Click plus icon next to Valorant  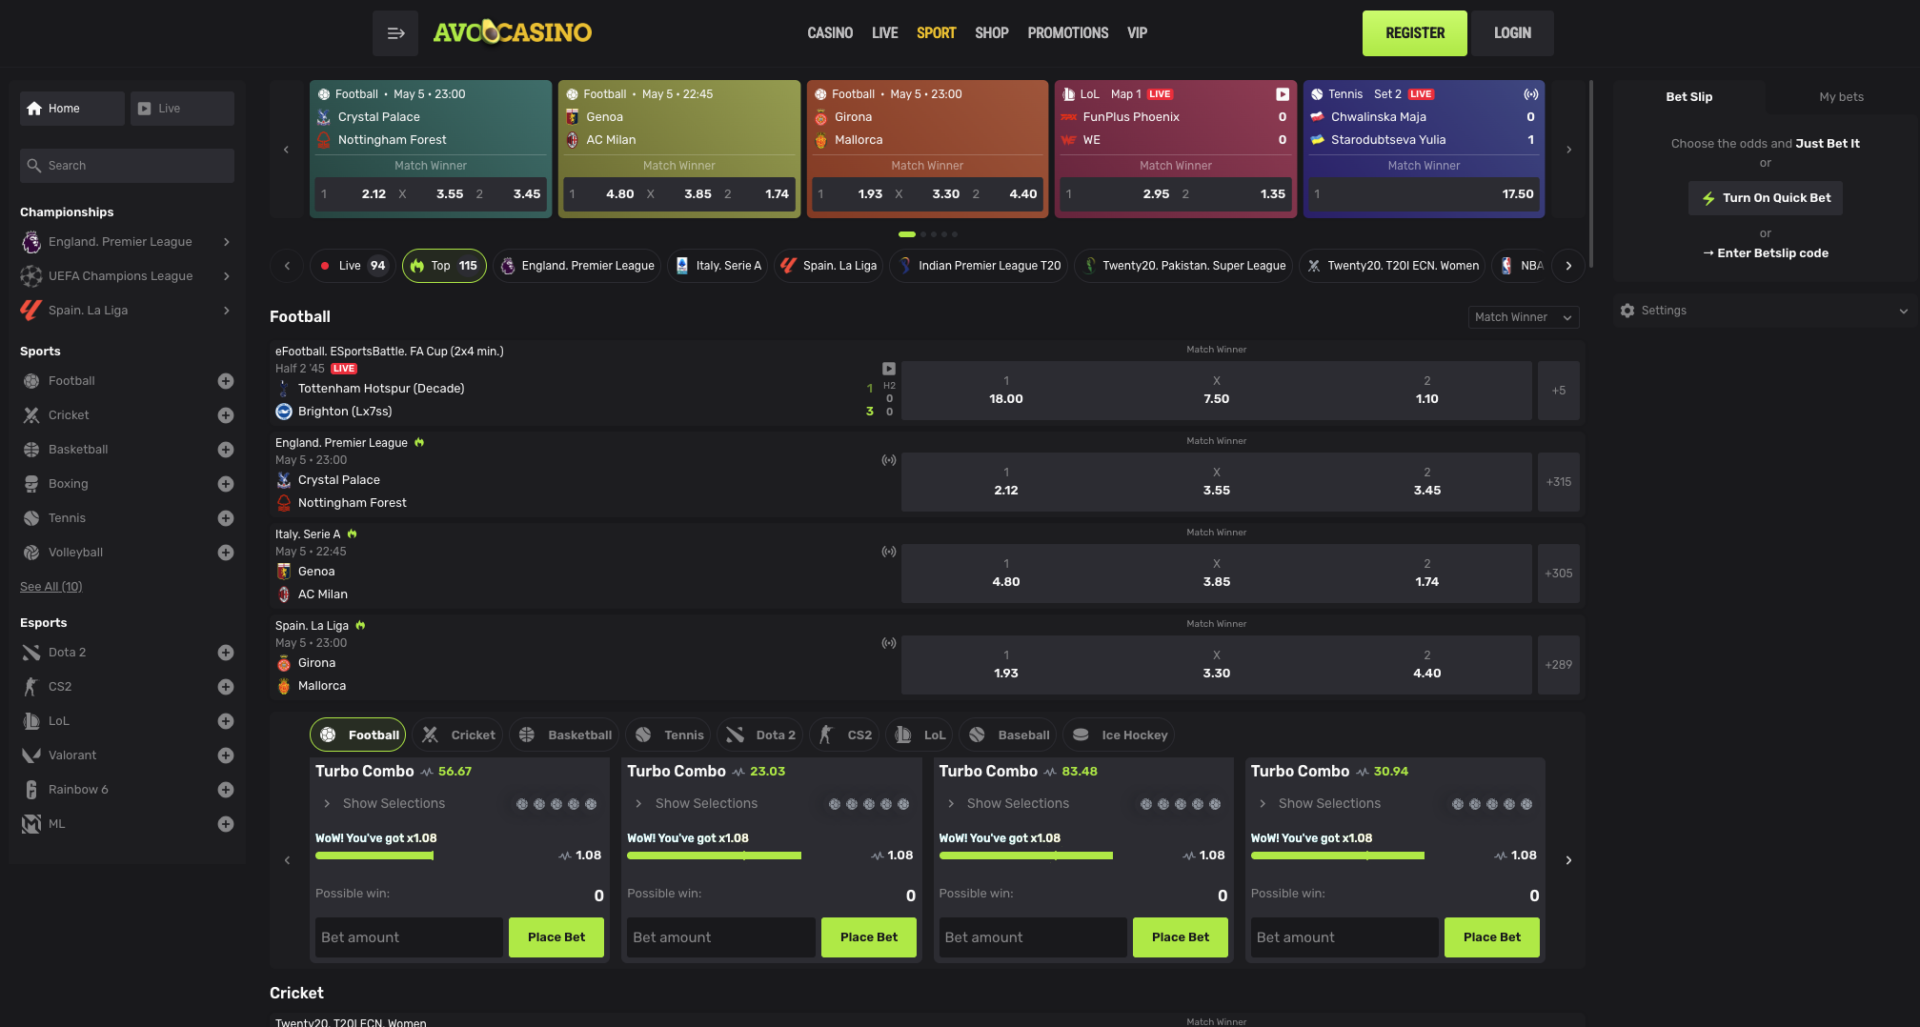tap(226, 755)
